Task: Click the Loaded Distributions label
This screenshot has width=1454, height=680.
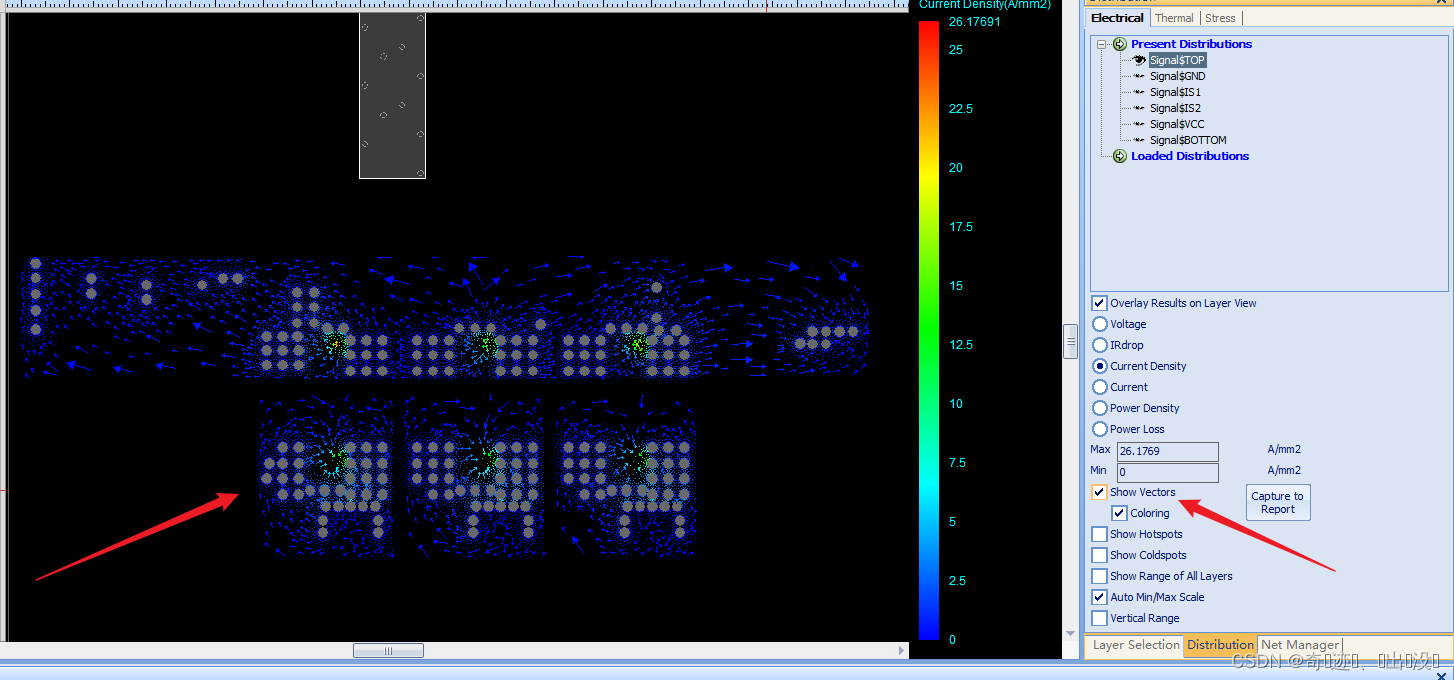Action: (1190, 156)
